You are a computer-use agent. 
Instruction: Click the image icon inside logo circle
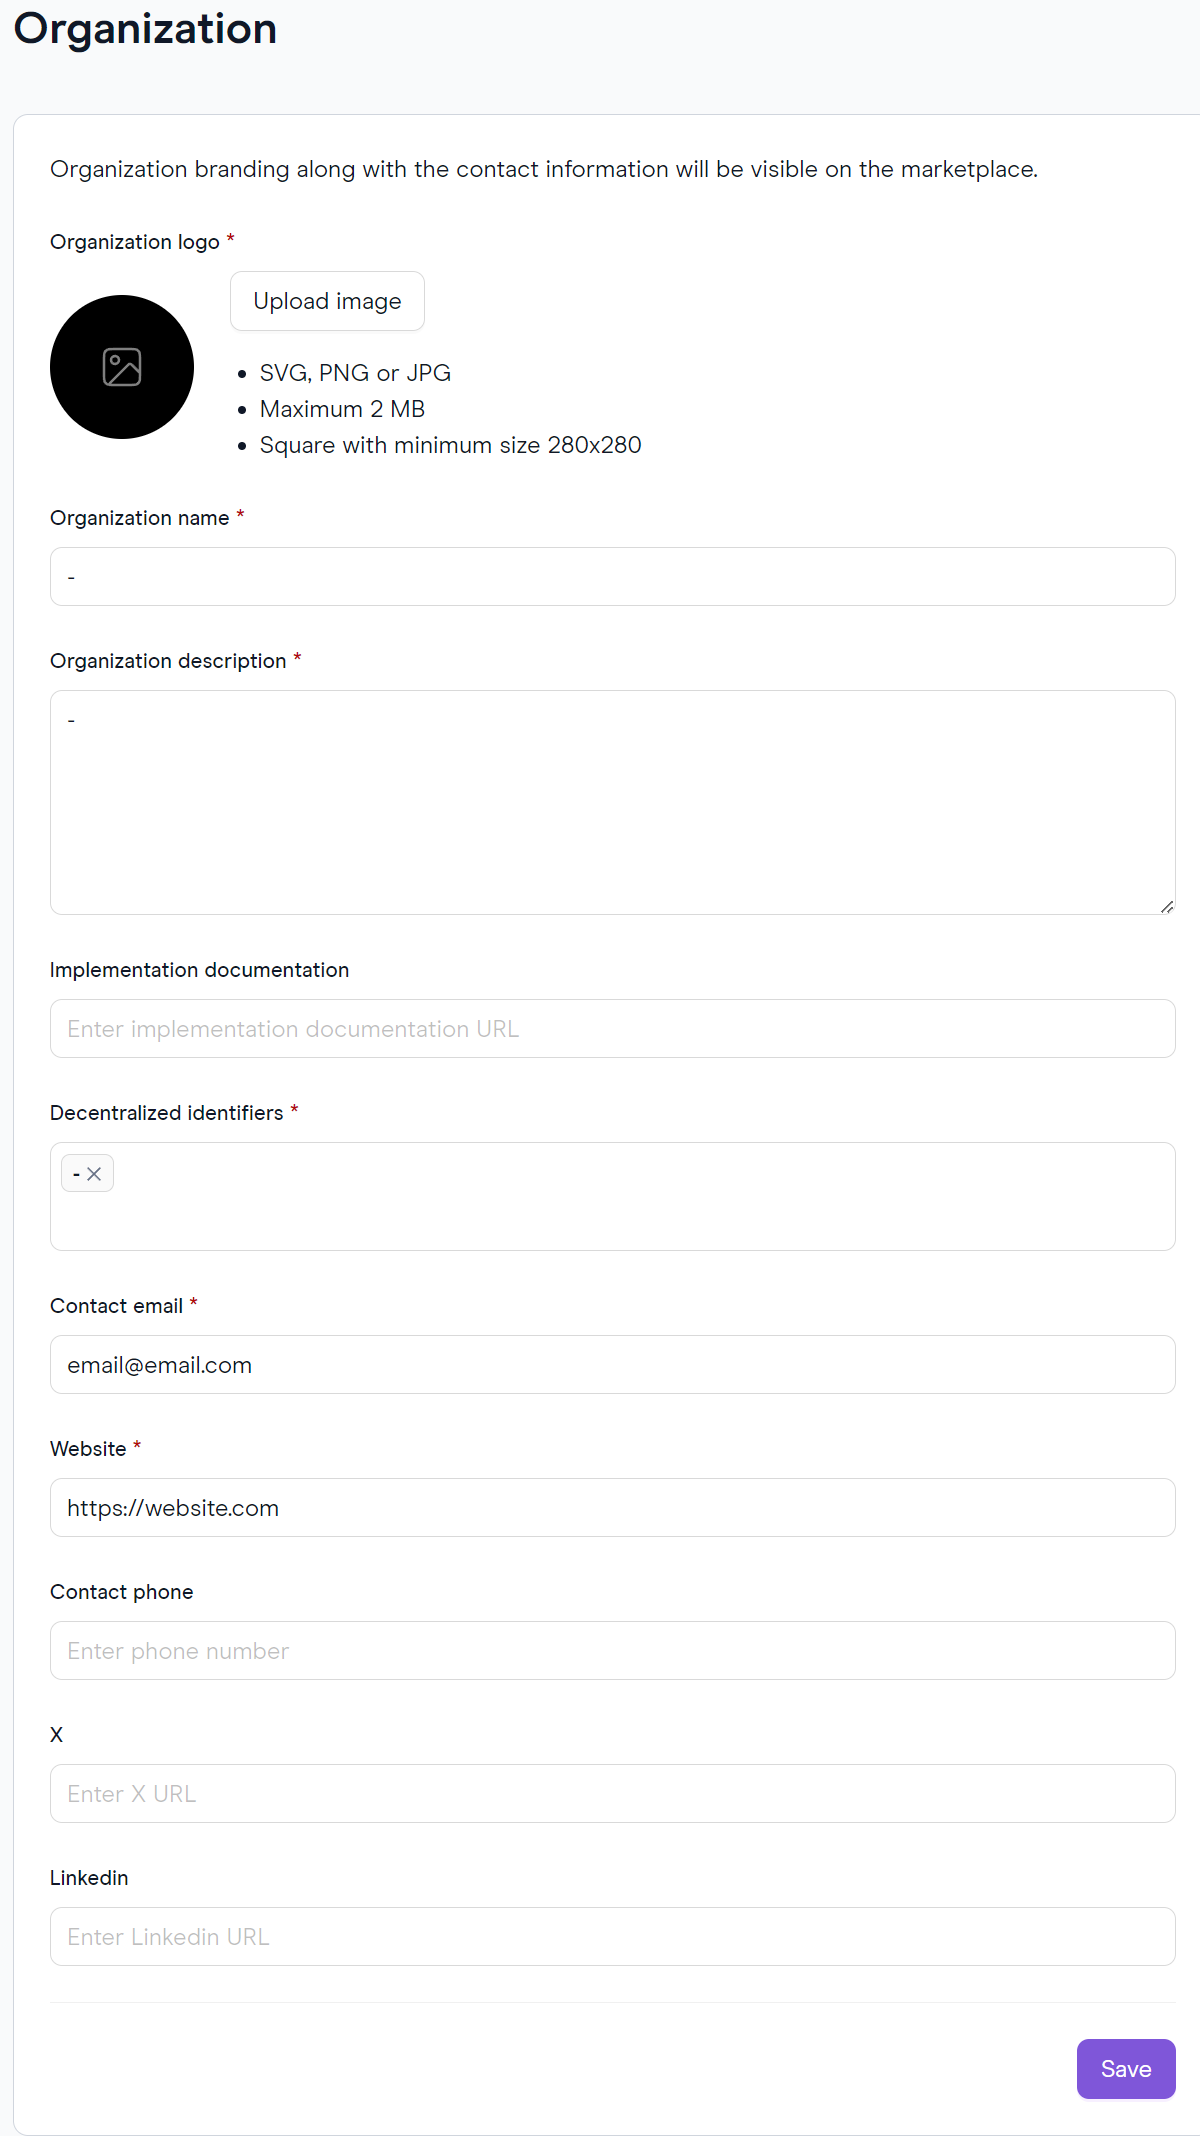pos(122,367)
